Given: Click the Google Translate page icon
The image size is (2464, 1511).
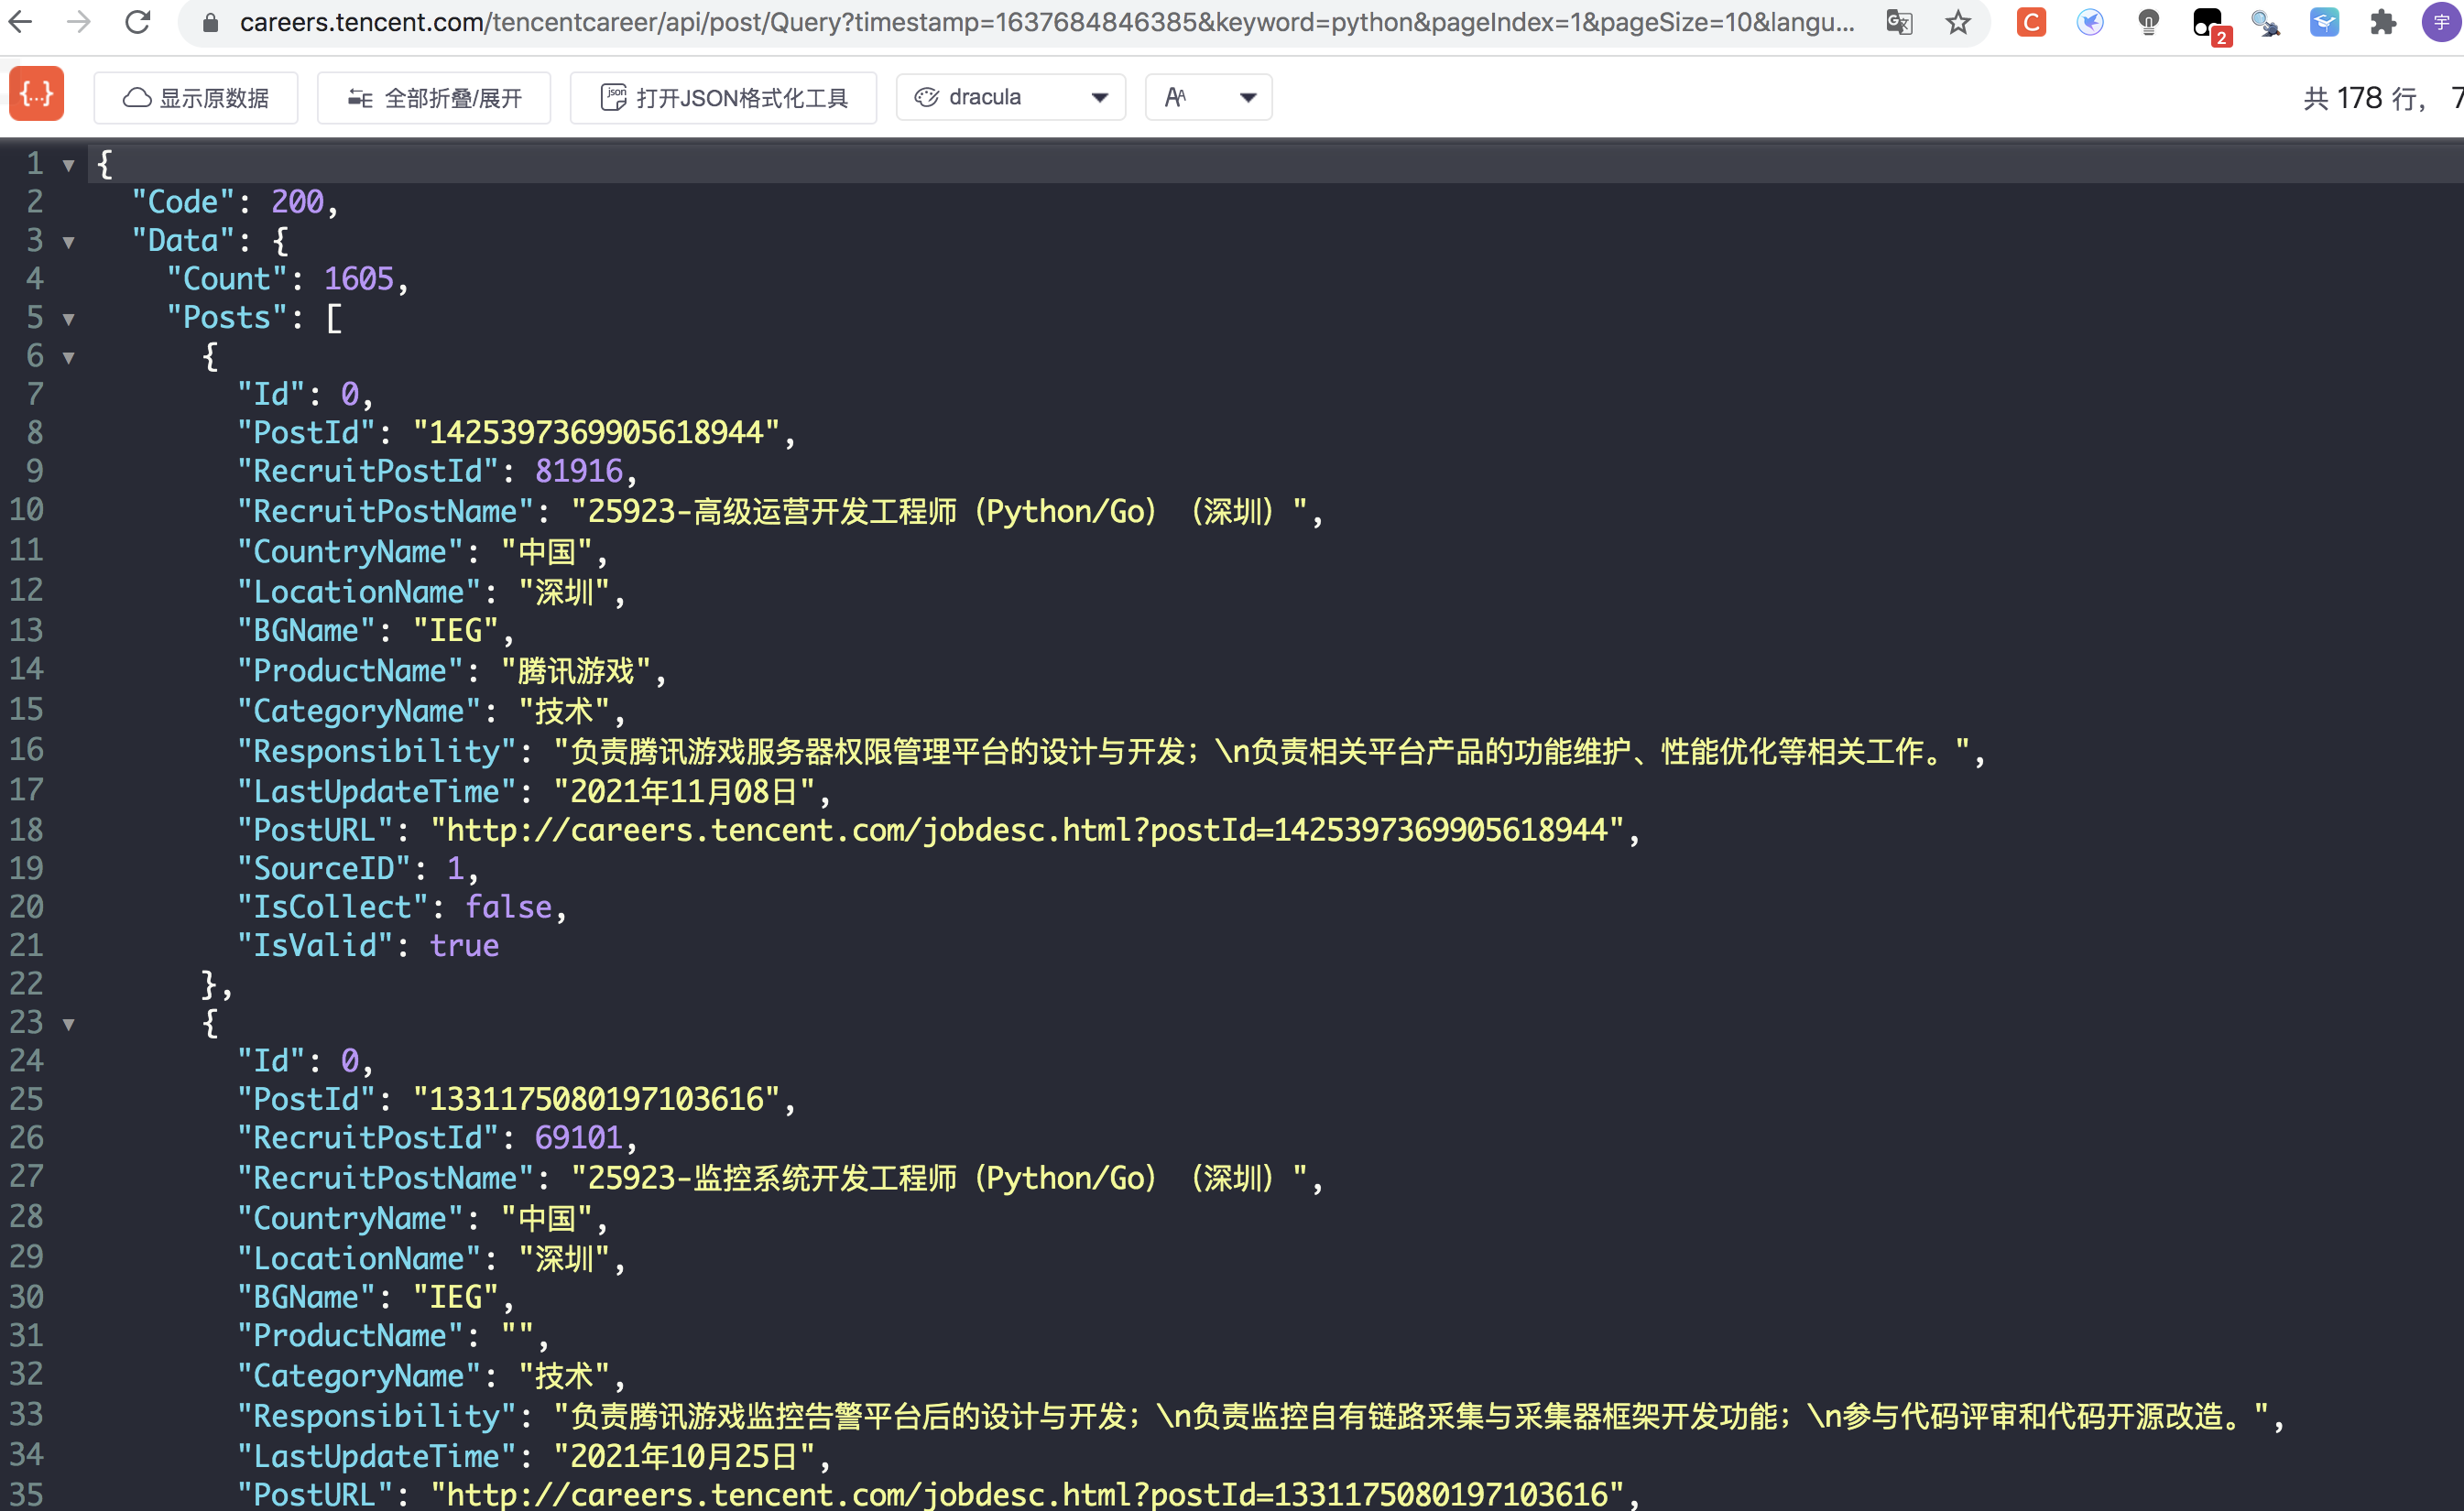Looking at the screenshot, I should (x=1899, y=22).
